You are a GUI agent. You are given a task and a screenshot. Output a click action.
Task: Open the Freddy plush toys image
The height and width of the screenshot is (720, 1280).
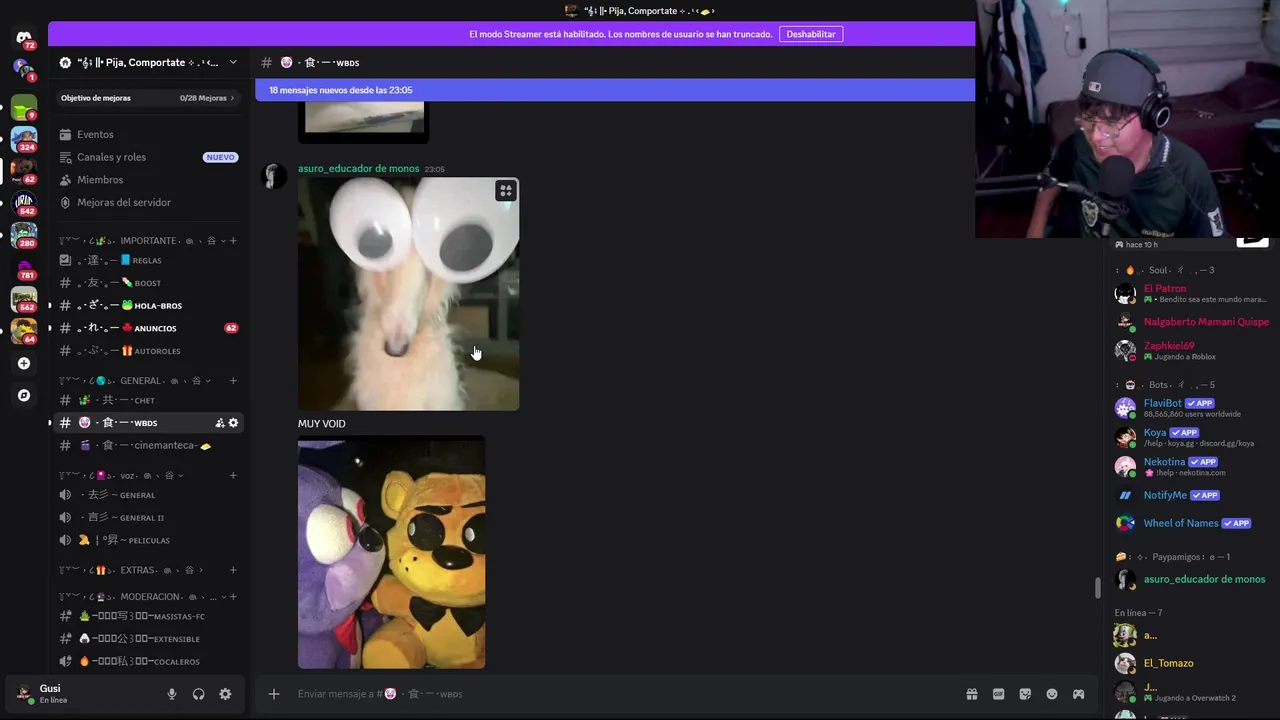391,552
